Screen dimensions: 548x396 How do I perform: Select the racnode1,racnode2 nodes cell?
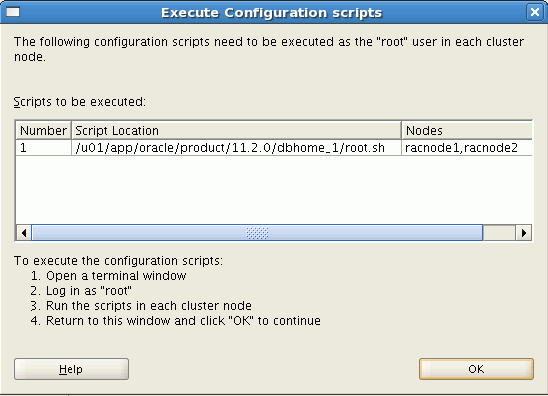(x=467, y=148)
